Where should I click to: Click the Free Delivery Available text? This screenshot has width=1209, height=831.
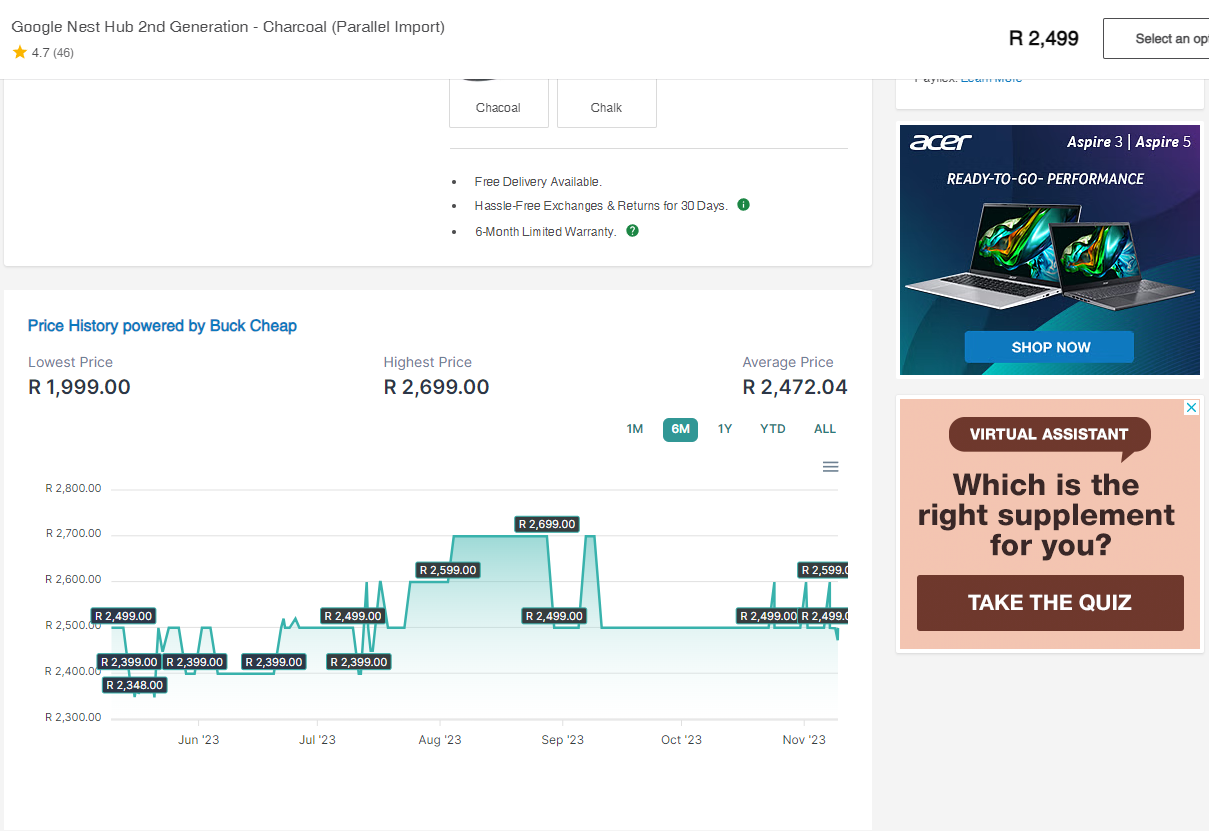coord(538,182)
